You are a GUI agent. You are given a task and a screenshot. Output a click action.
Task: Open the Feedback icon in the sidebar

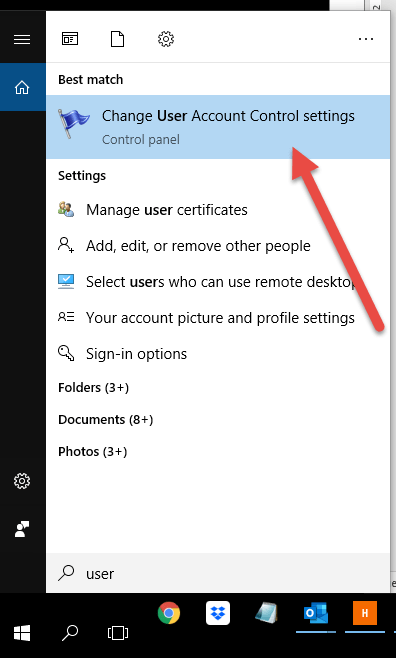[x=22, y=529]
